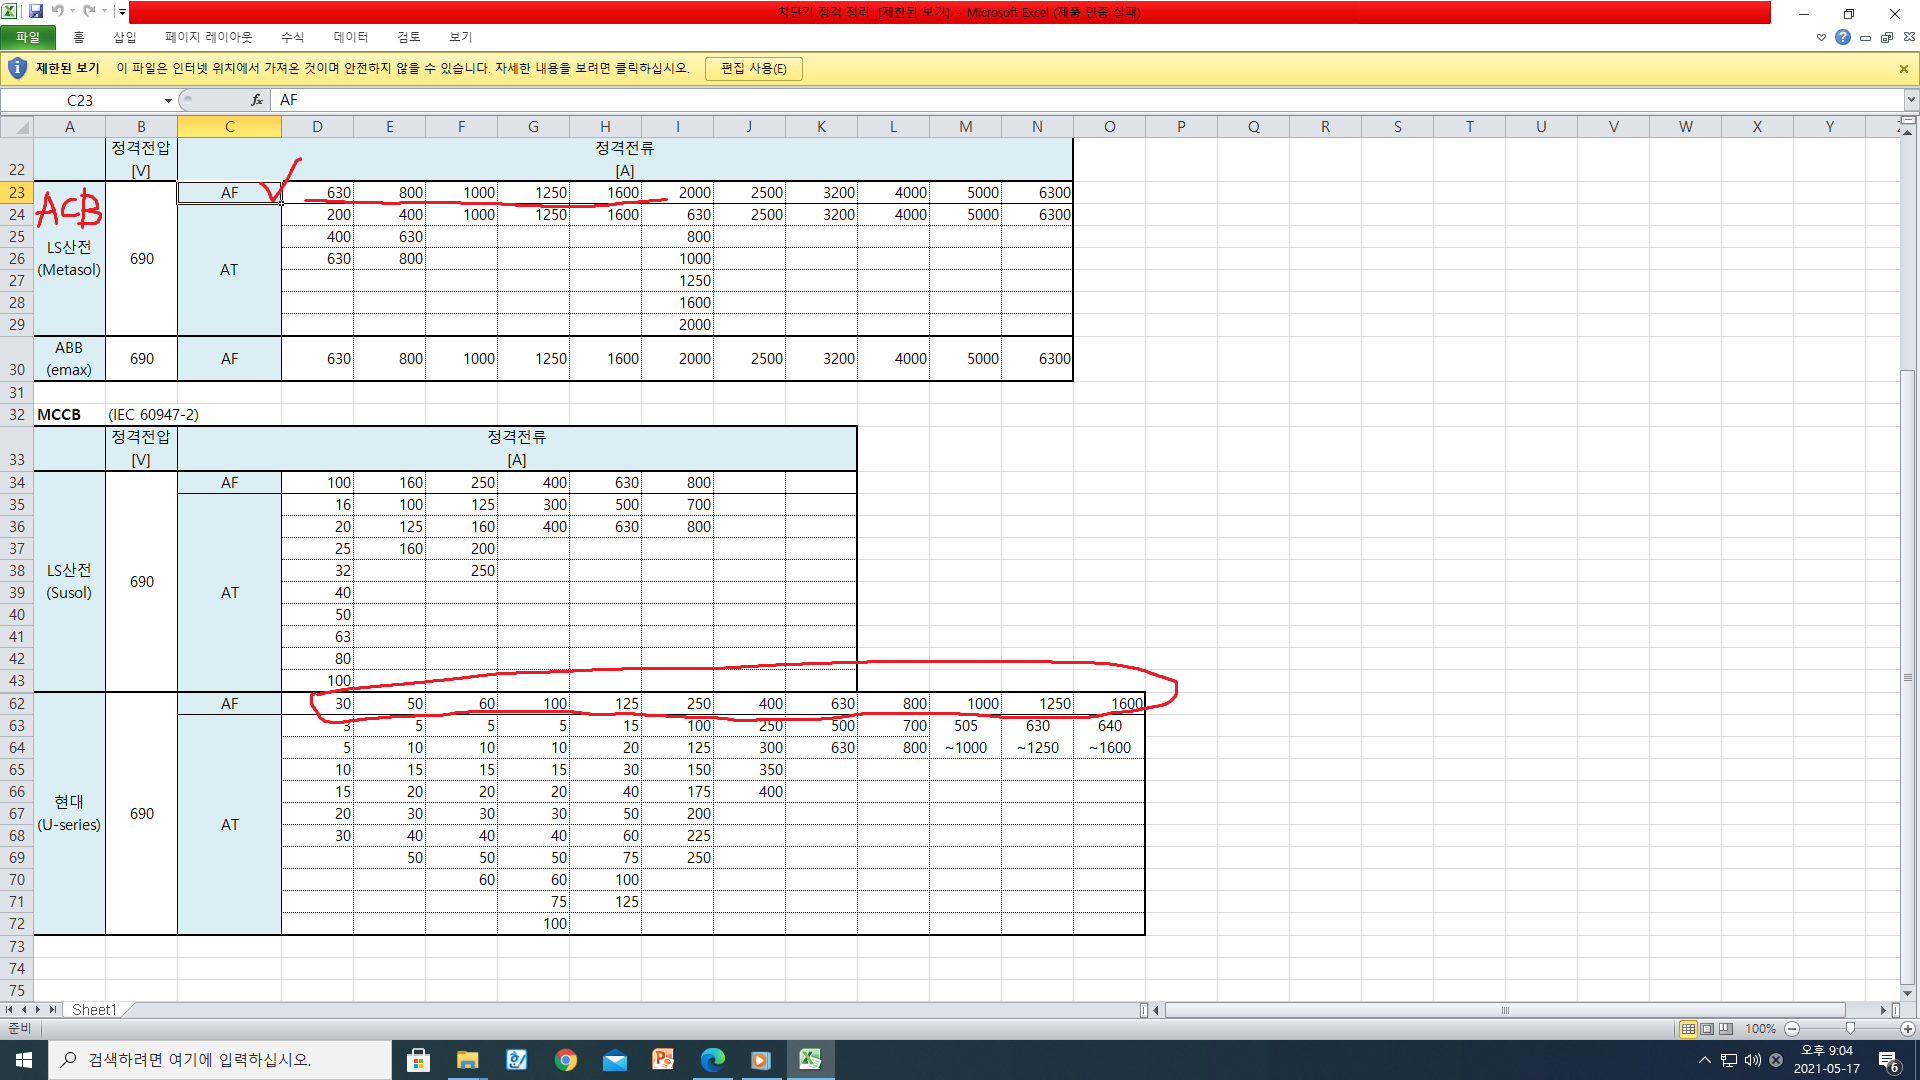
Task: Click the Save icon in quick access toolbar
Action: click(x=36, y=11)
